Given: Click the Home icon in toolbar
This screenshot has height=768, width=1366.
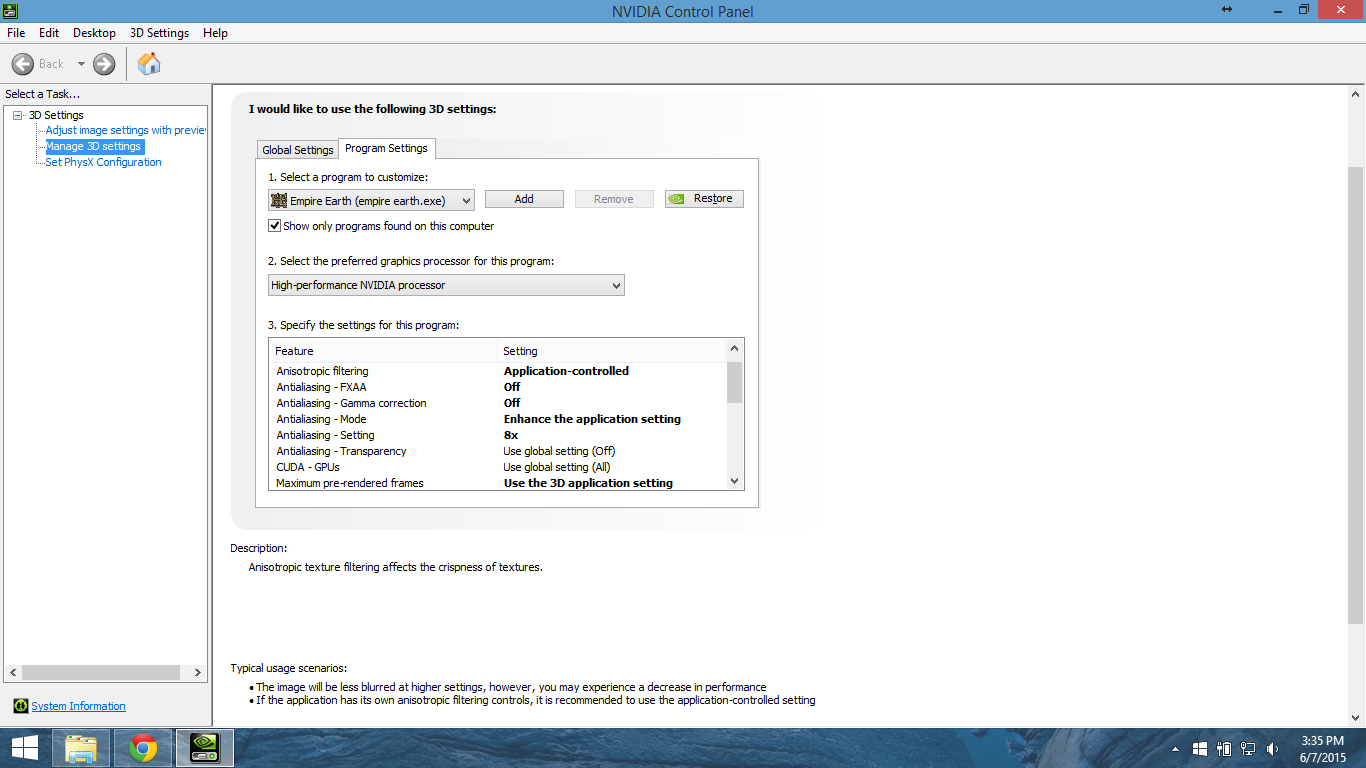Looking at the screenshot, I should click(149, 64).
